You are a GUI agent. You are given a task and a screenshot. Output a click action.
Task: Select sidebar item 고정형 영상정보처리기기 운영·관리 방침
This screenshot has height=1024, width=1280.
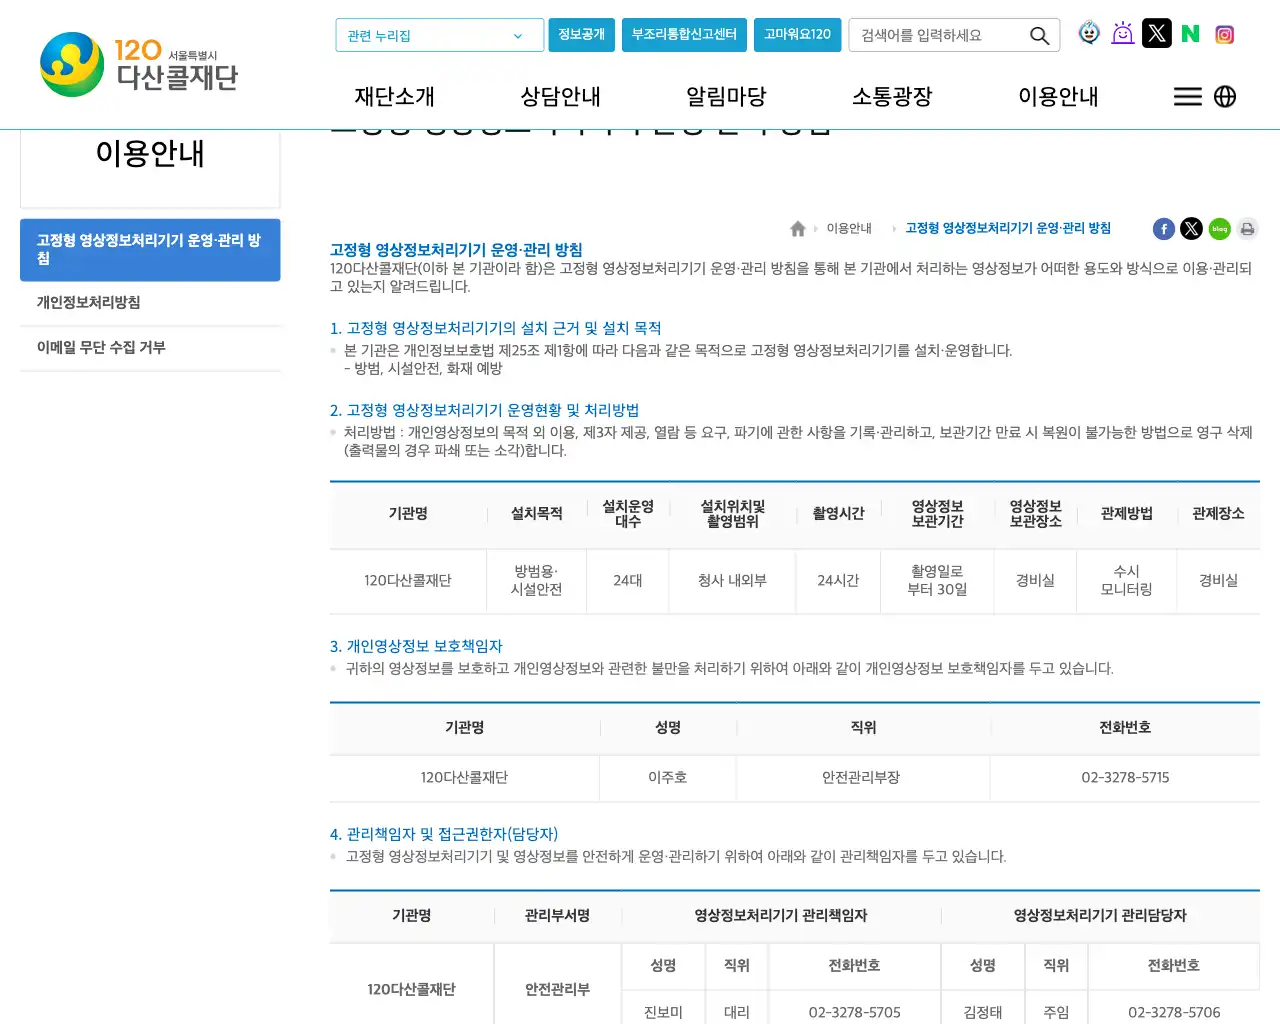pyautogui.click(x=150, y=250)
